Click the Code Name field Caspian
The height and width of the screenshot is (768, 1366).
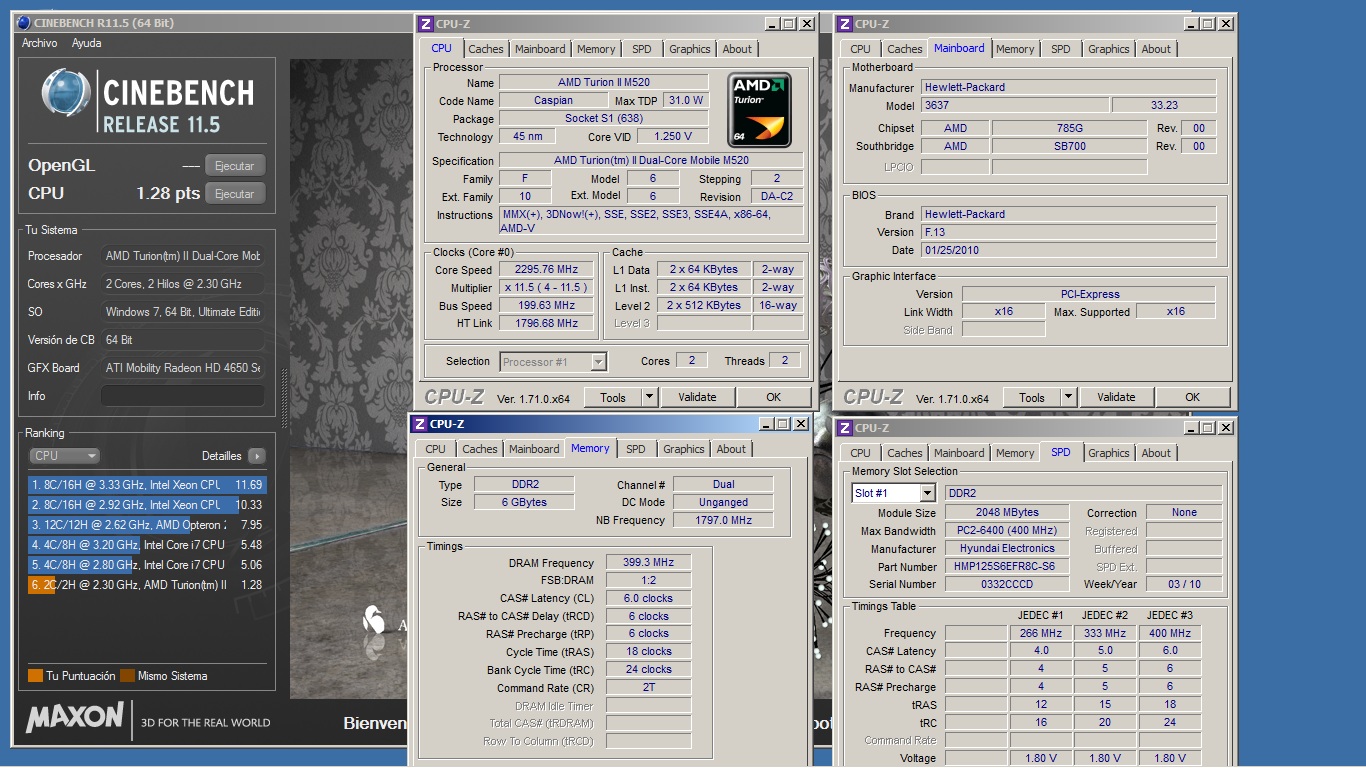[x=553, y=100]
